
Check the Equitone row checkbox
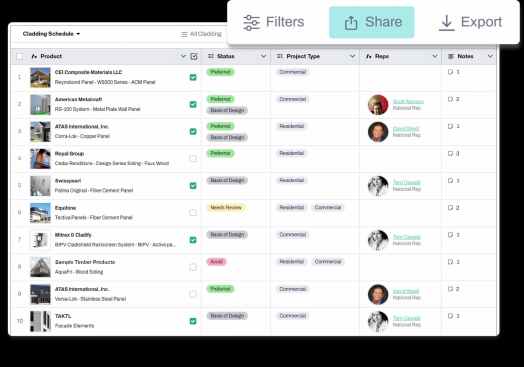[x=193, y=213]
